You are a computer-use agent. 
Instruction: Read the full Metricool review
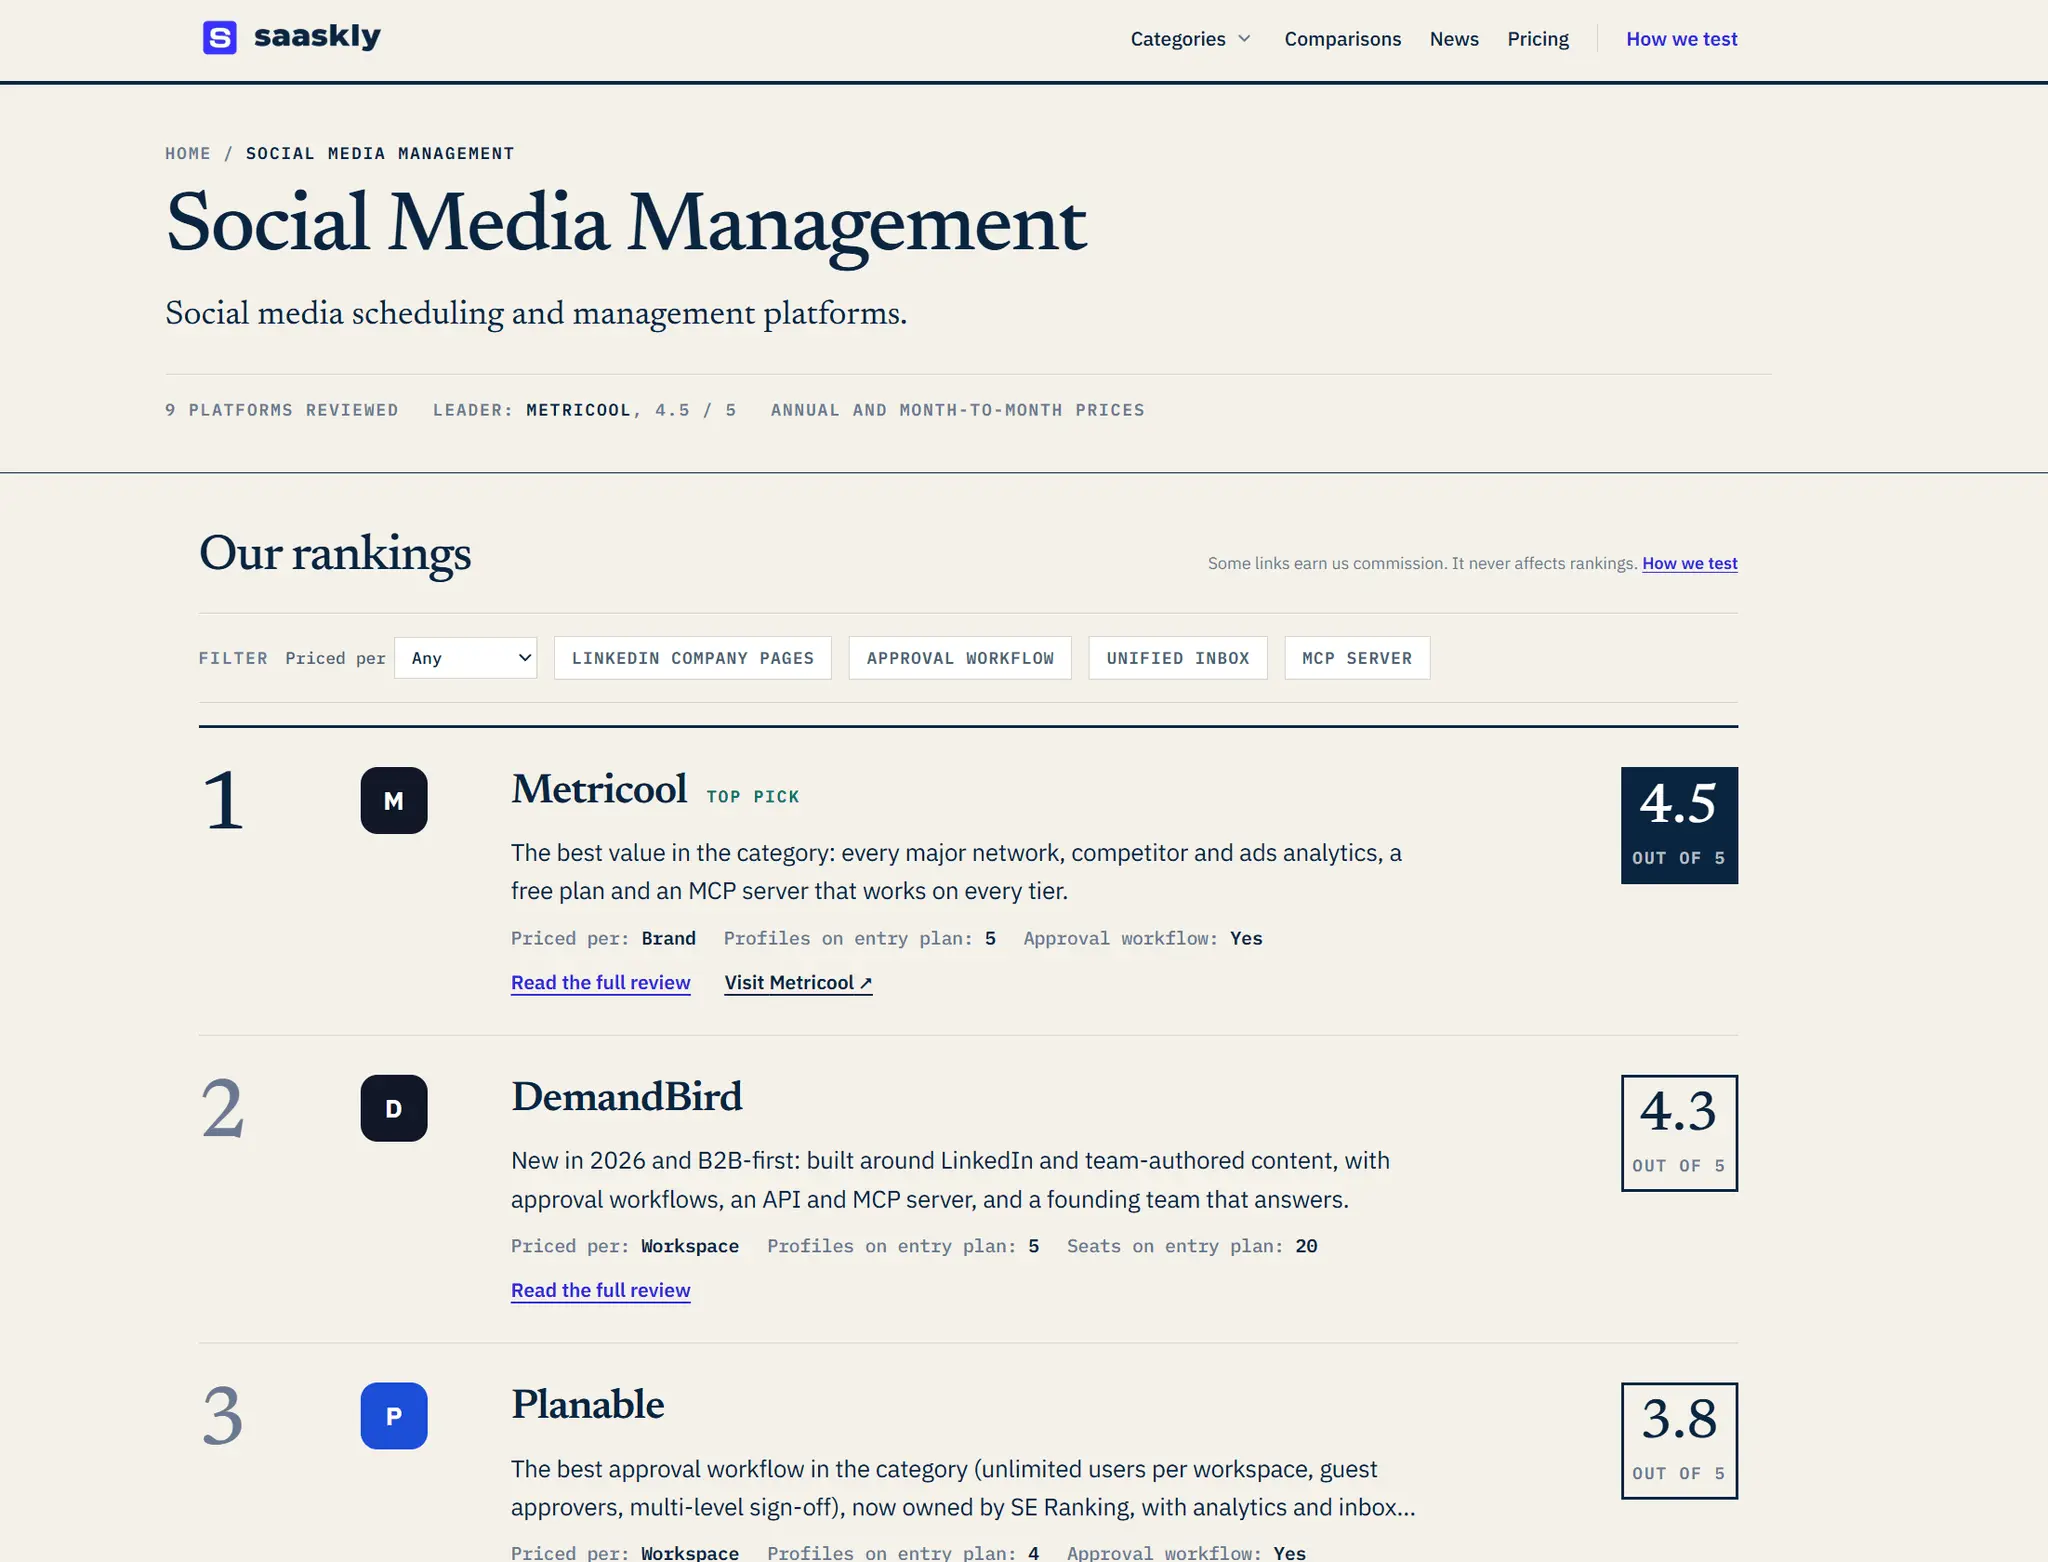coord(601,983)
